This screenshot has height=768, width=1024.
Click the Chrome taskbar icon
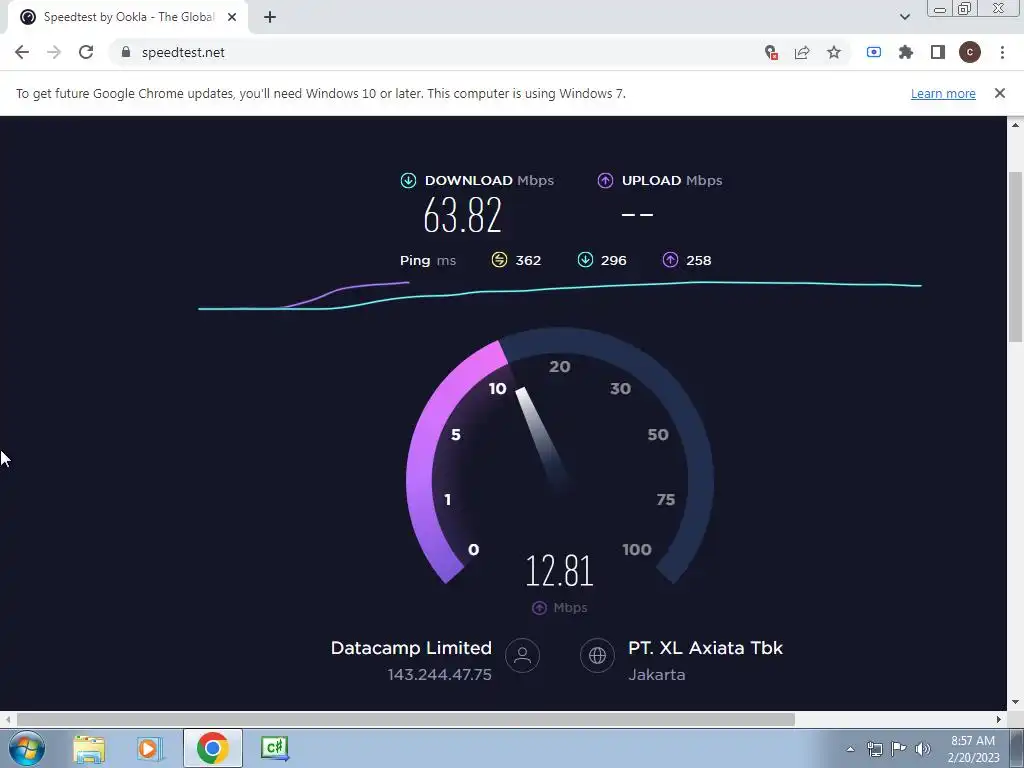point(212,748)
